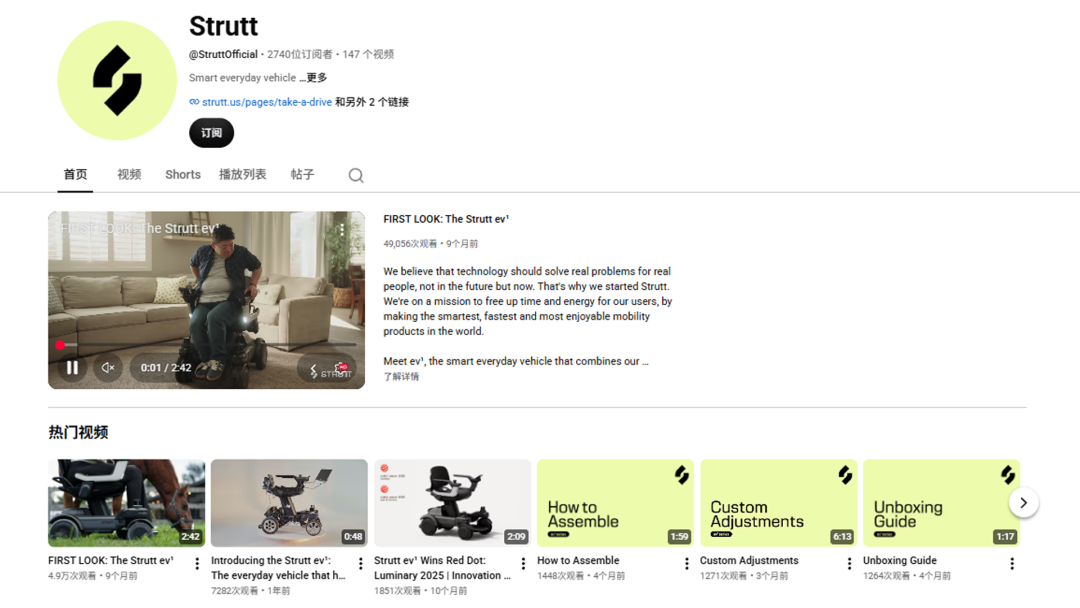Click the Strutt watermark in the player
This screenshot has width=1080, height=608.
[x=331, y=371]
